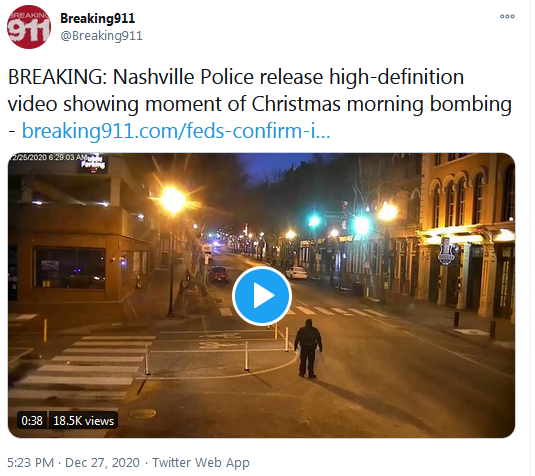Click the 0:38 video duration badge

pos(32,420)
